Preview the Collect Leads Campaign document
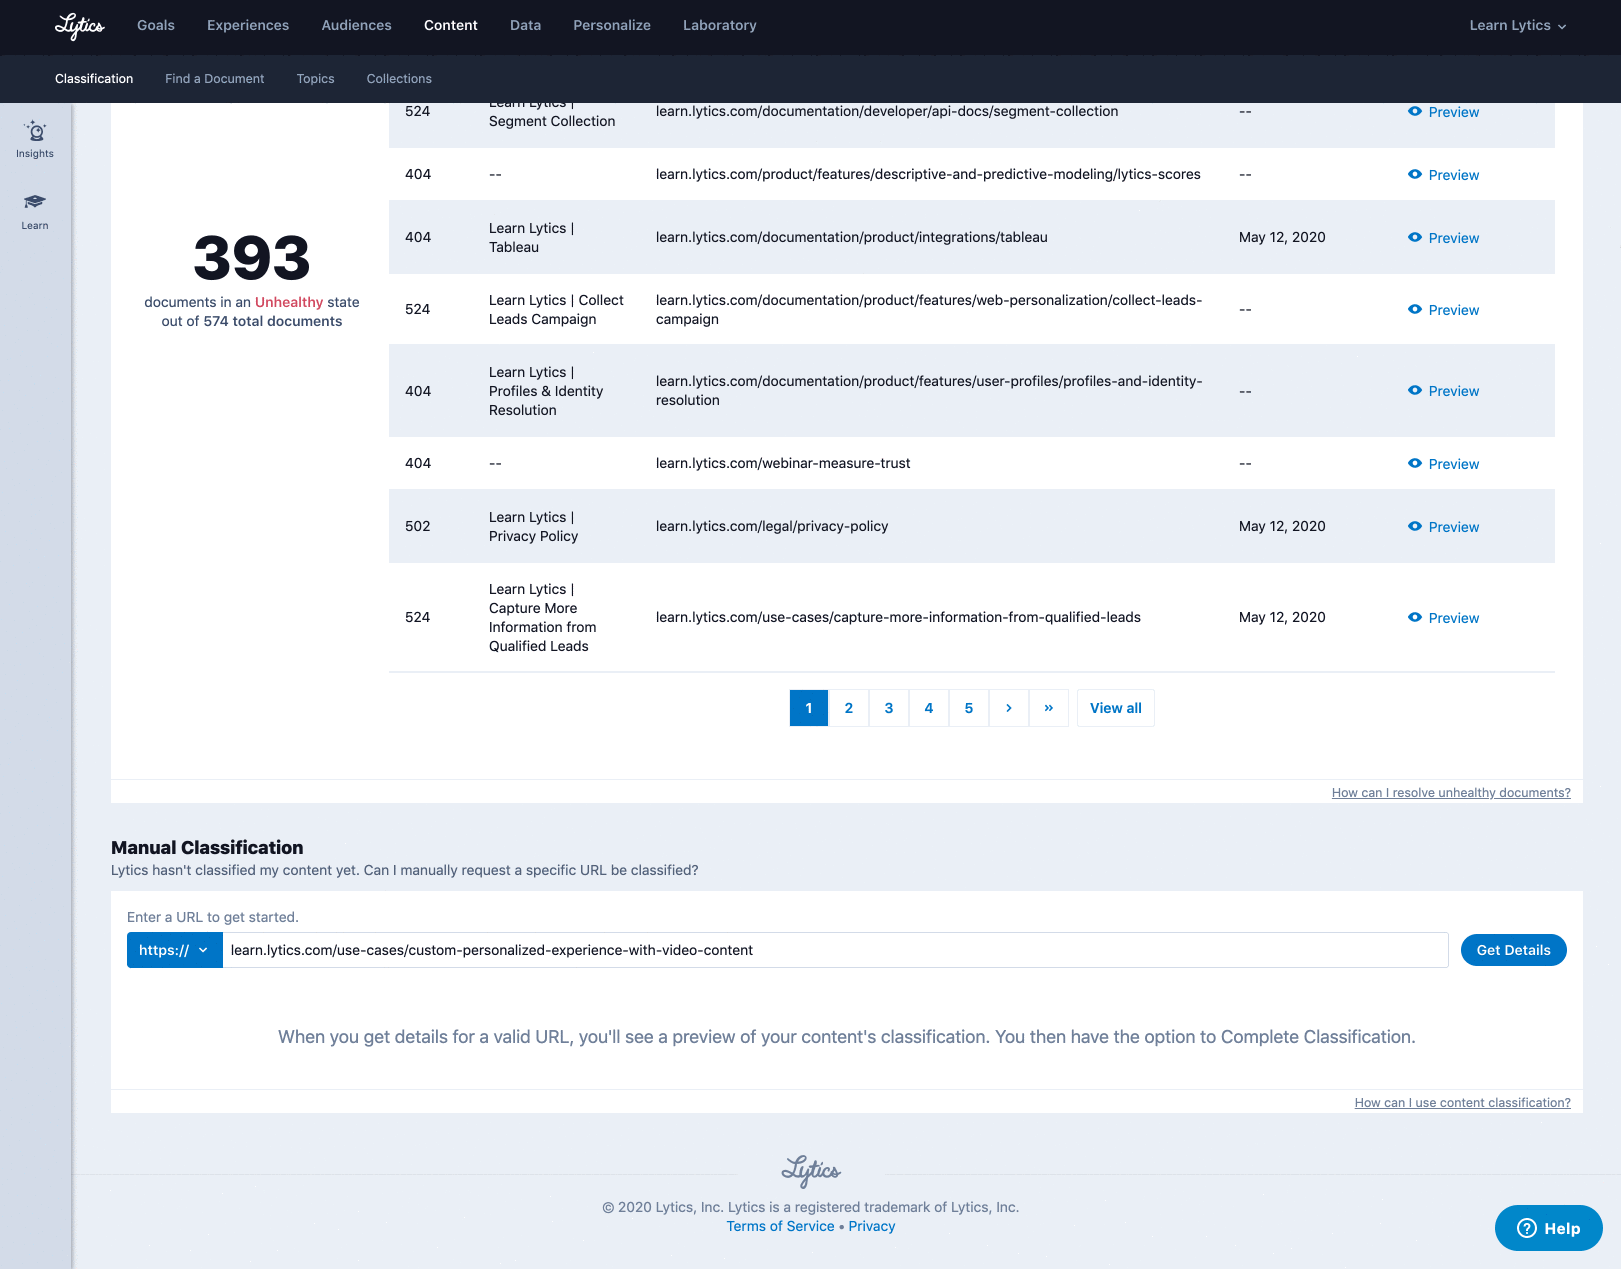 (x=1443, y=310)
